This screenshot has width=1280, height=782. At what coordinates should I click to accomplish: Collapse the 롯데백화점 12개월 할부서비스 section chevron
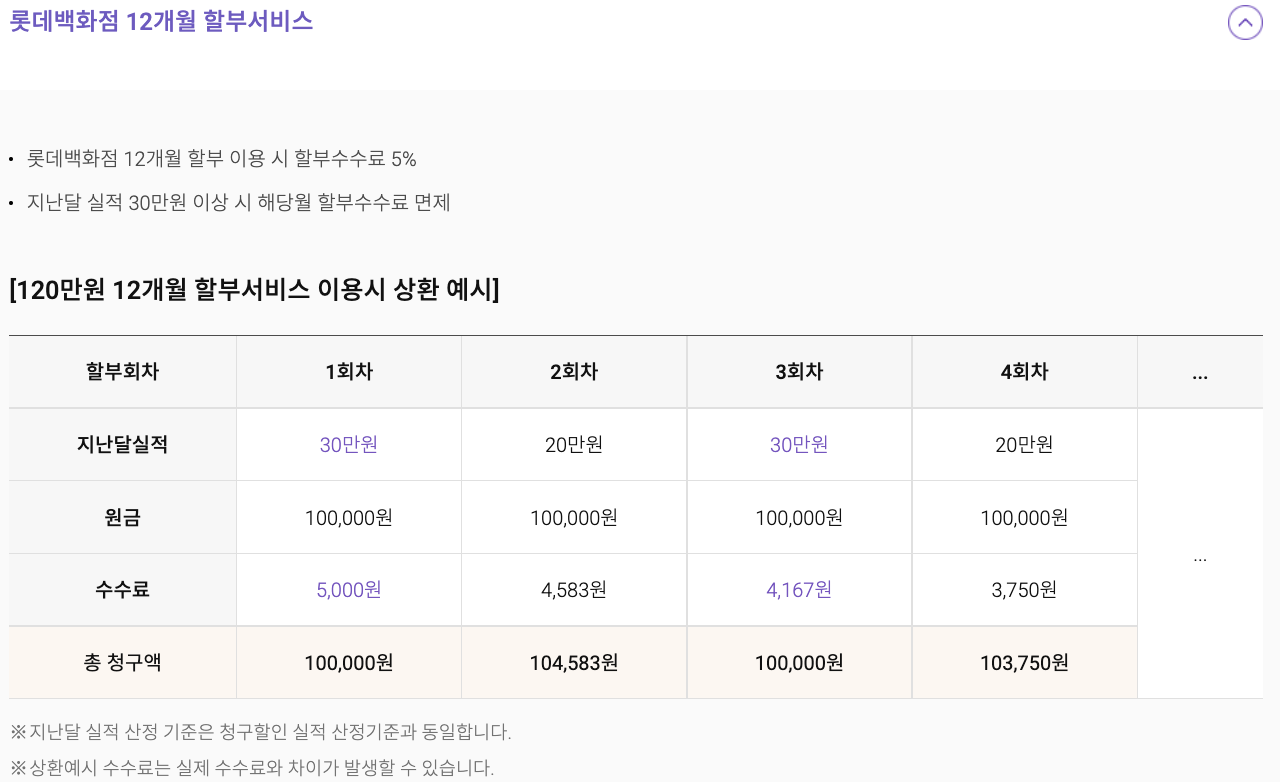(x=1245, y=22)
